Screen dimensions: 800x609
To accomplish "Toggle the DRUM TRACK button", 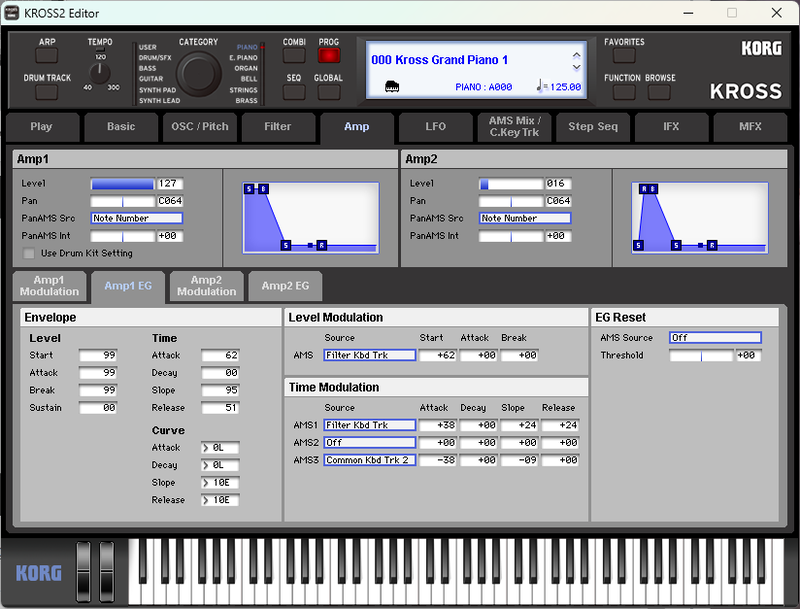I will click(46, 92).
